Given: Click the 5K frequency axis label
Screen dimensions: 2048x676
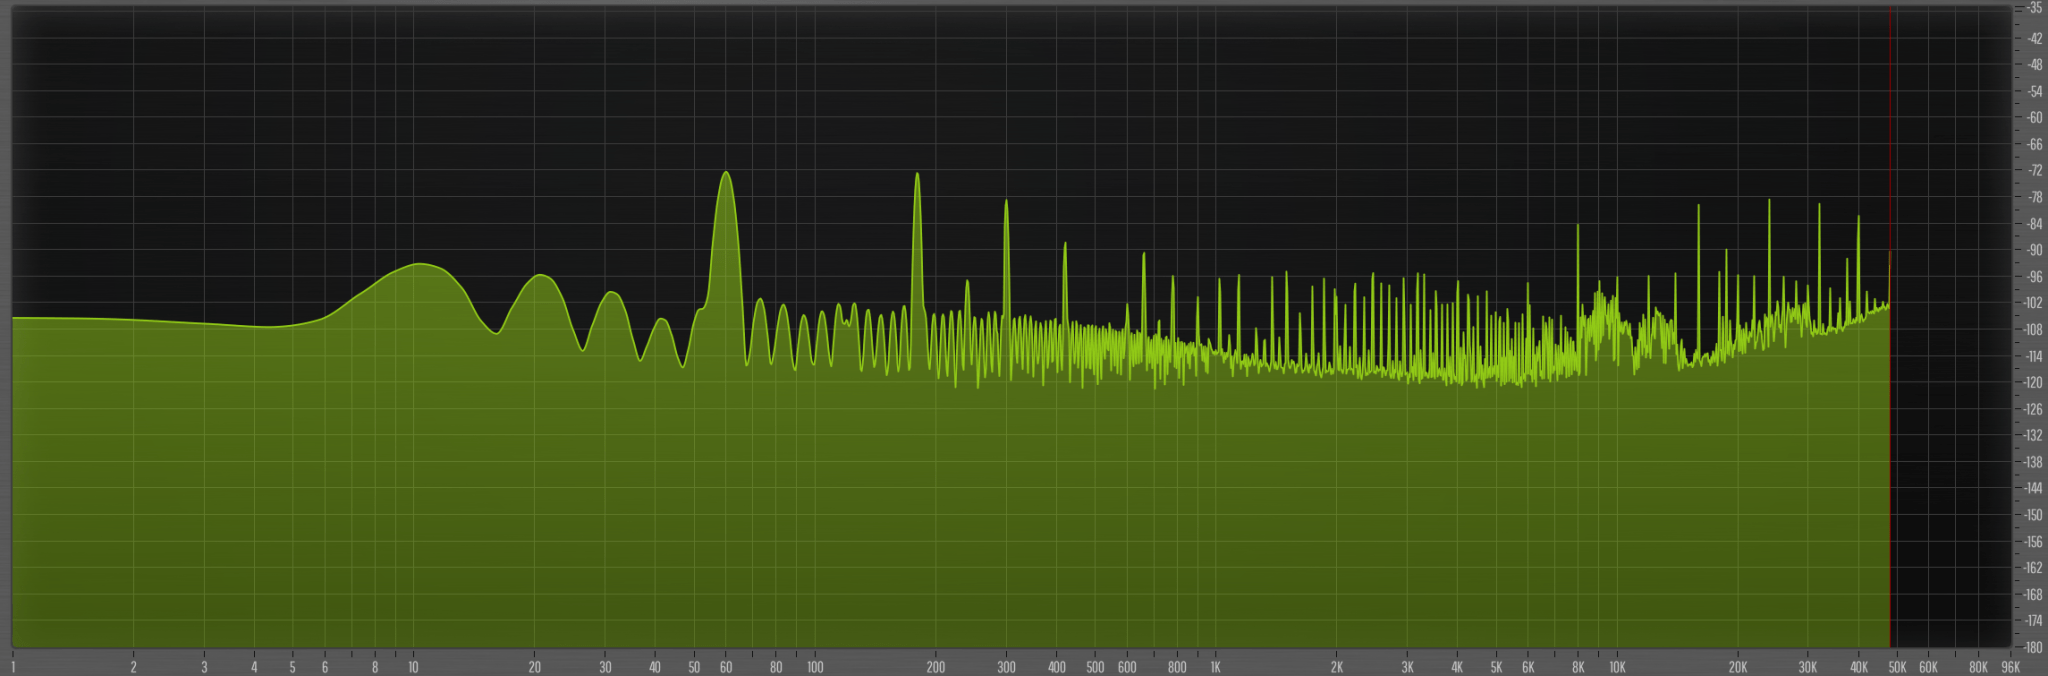Looking at the screenshot, I should (x=1496, y=667).
